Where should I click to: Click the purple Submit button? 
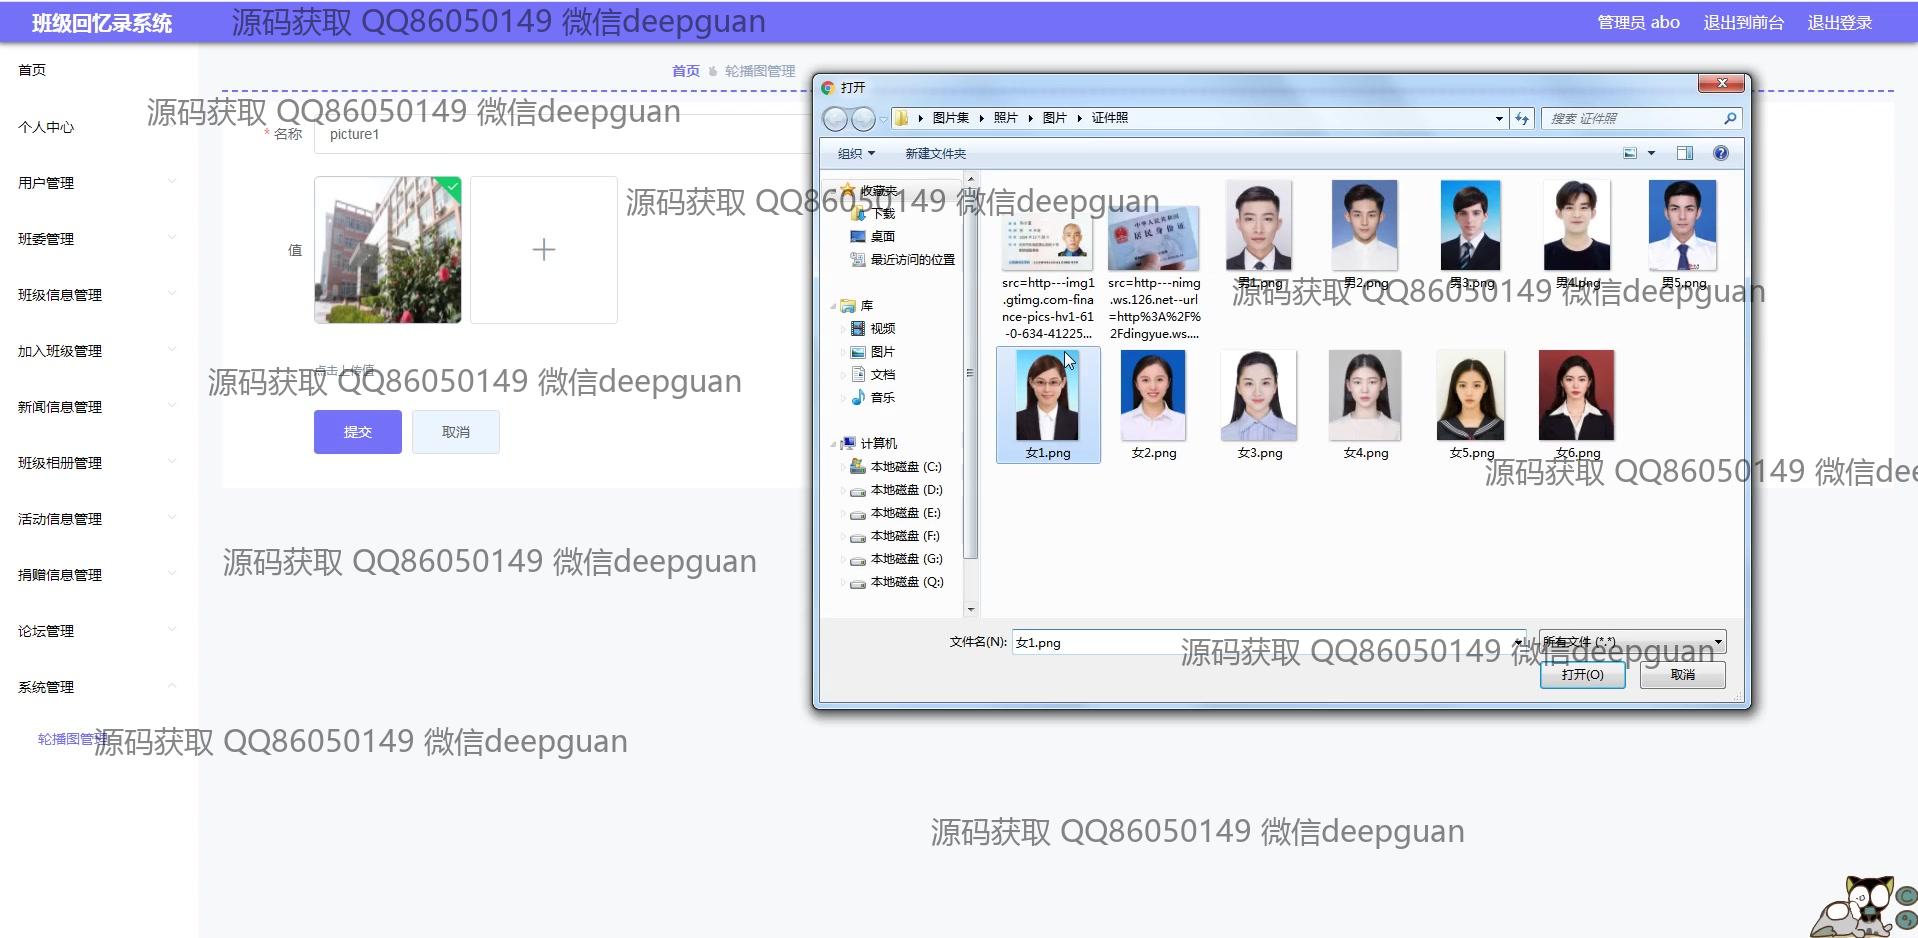(357, 432)
